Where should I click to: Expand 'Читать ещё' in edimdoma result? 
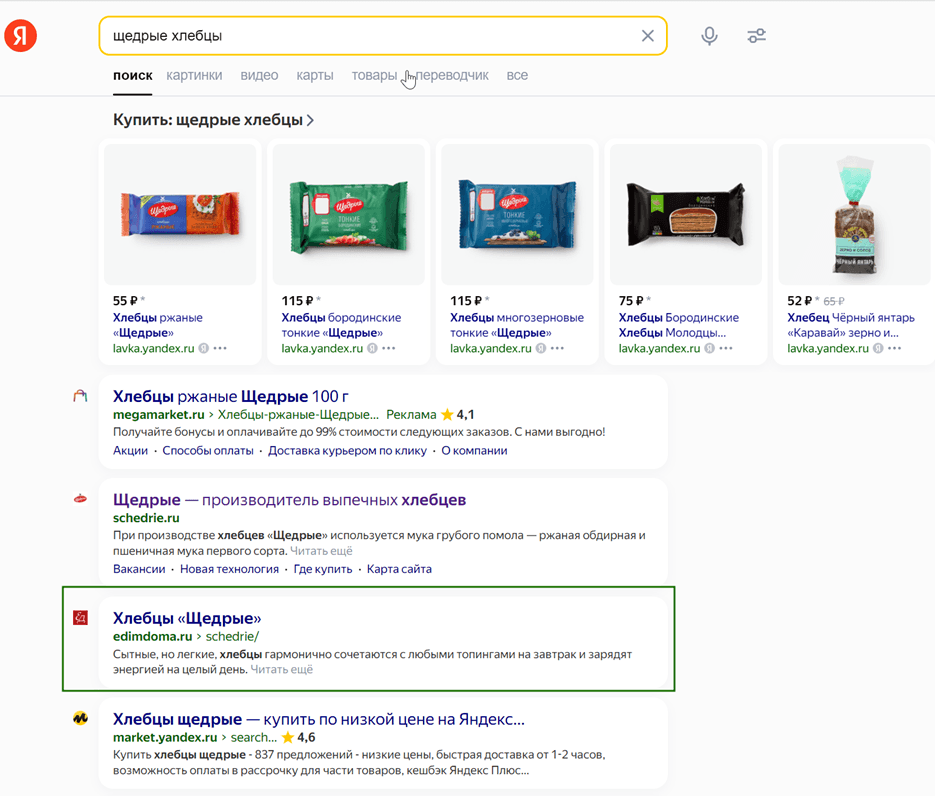pyautogui.click(x=282, y=669)
